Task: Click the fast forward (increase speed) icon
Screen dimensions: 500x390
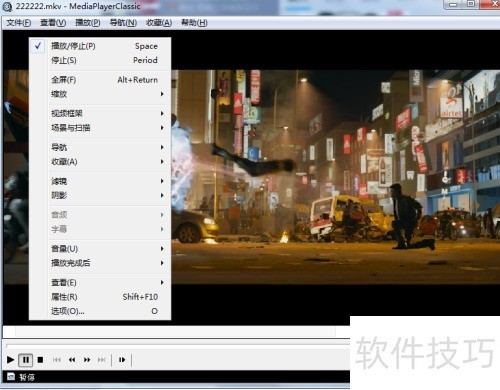Action: coord(87,360)
